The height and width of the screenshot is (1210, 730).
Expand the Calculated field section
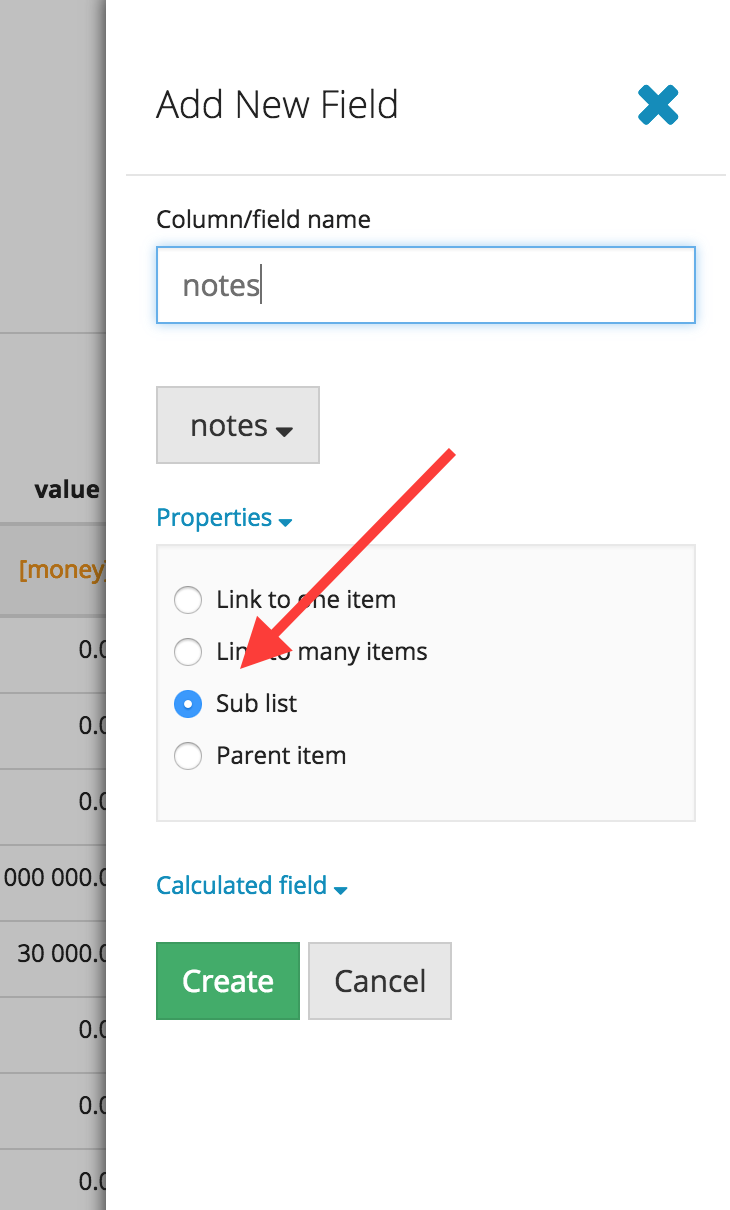coord(251,886)
